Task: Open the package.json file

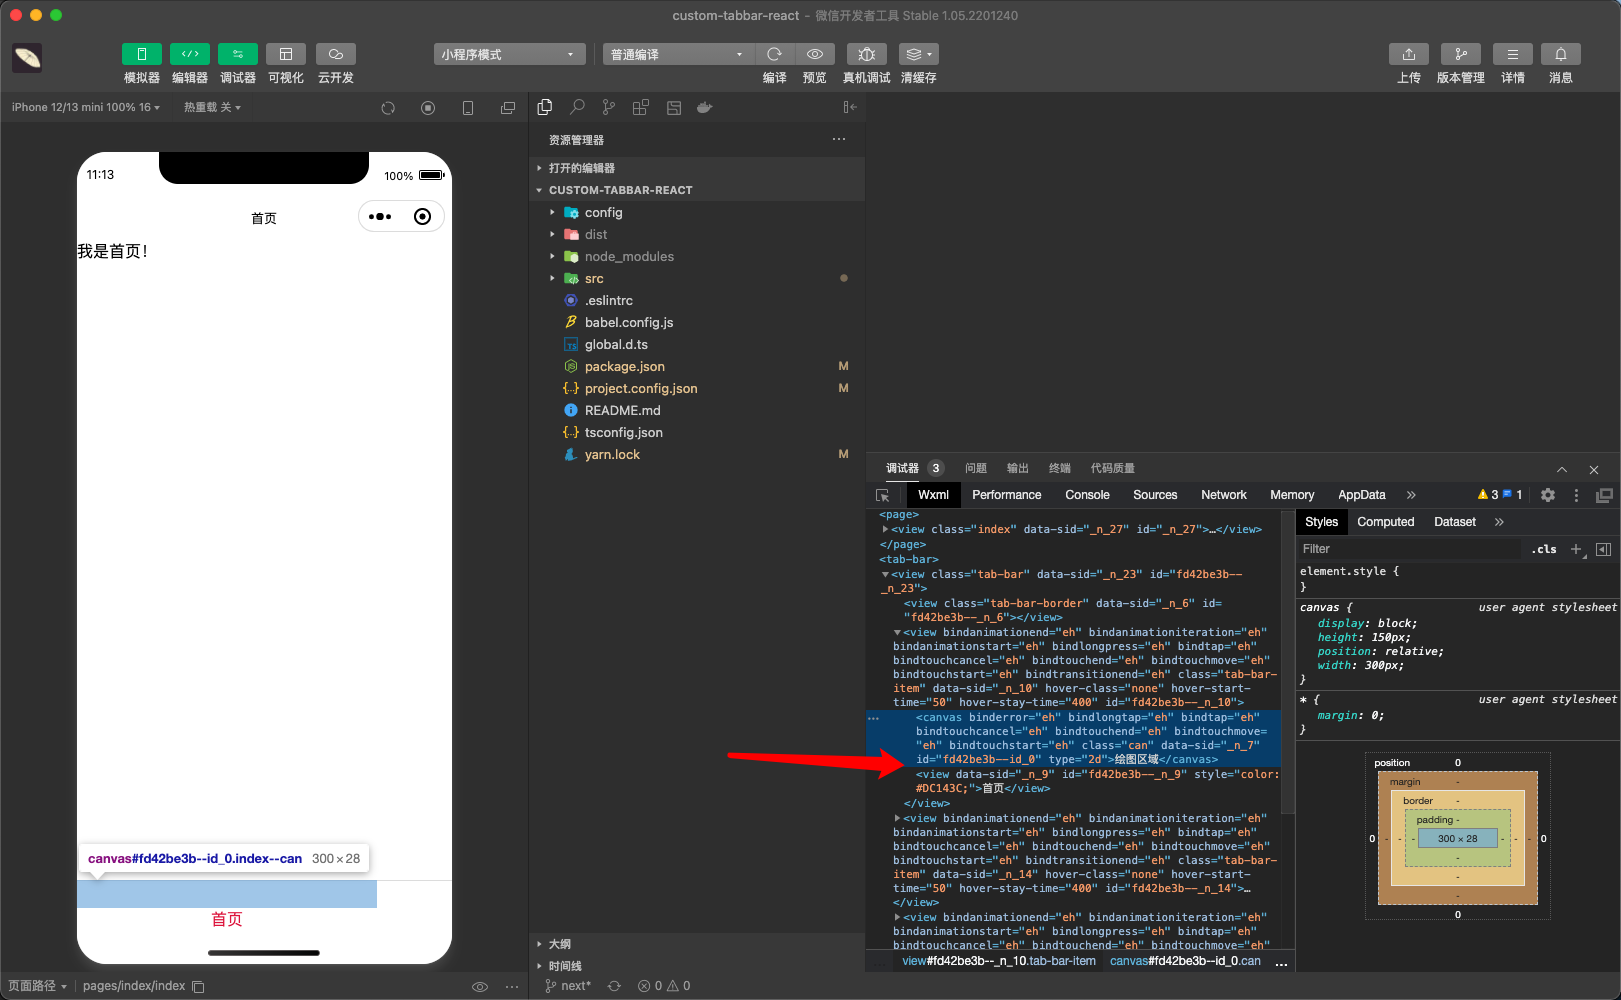Action: pos(626,366)
